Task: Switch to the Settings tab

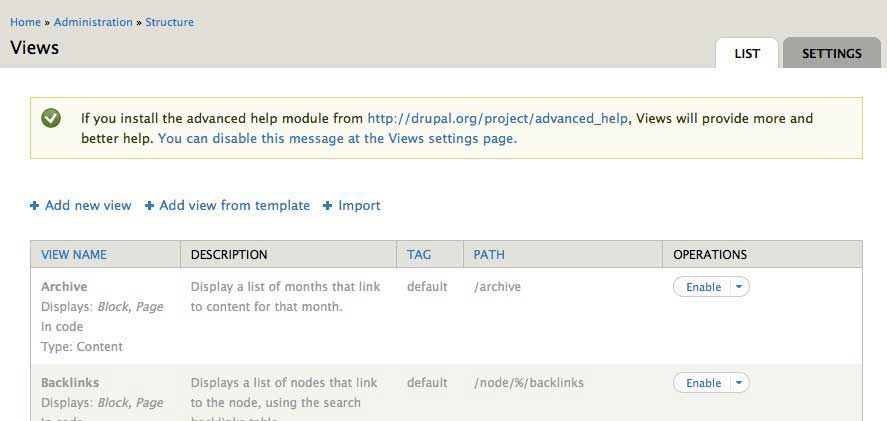Action: 831,54
